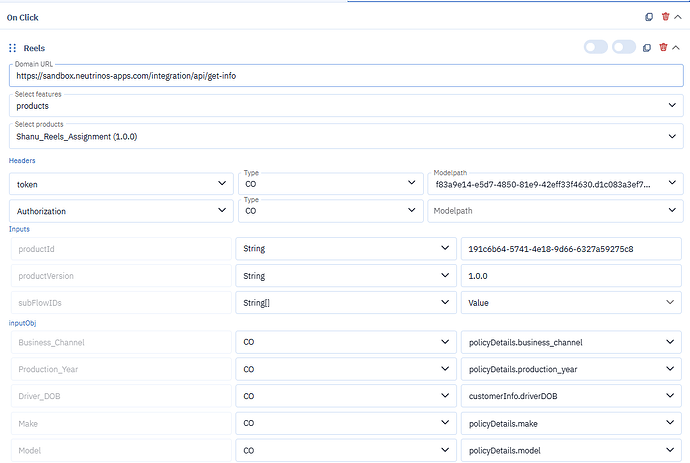Screen dimensions: 690x463
Task: Change Type dropdown for Authorization header
Action: pos(330,211)
